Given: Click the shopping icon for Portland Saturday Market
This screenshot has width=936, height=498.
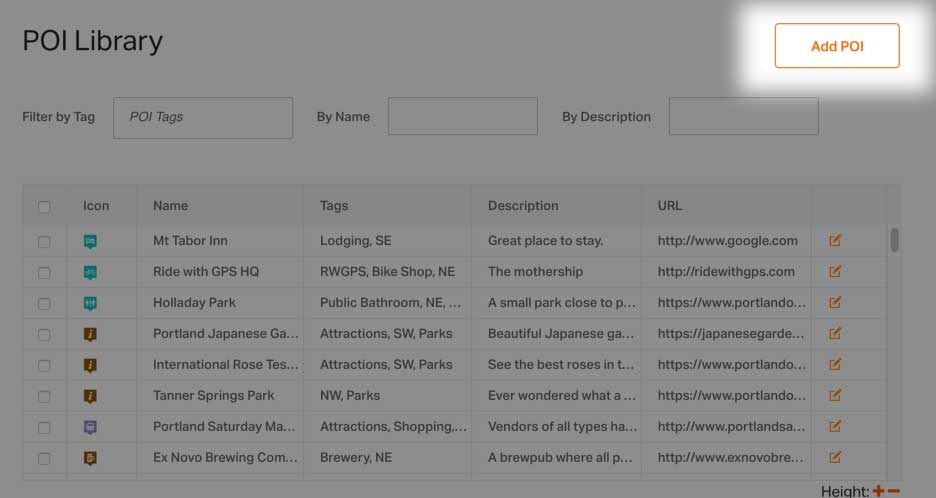Looking at the screenshot, I should pyautogui.click(x=90, y=427).
